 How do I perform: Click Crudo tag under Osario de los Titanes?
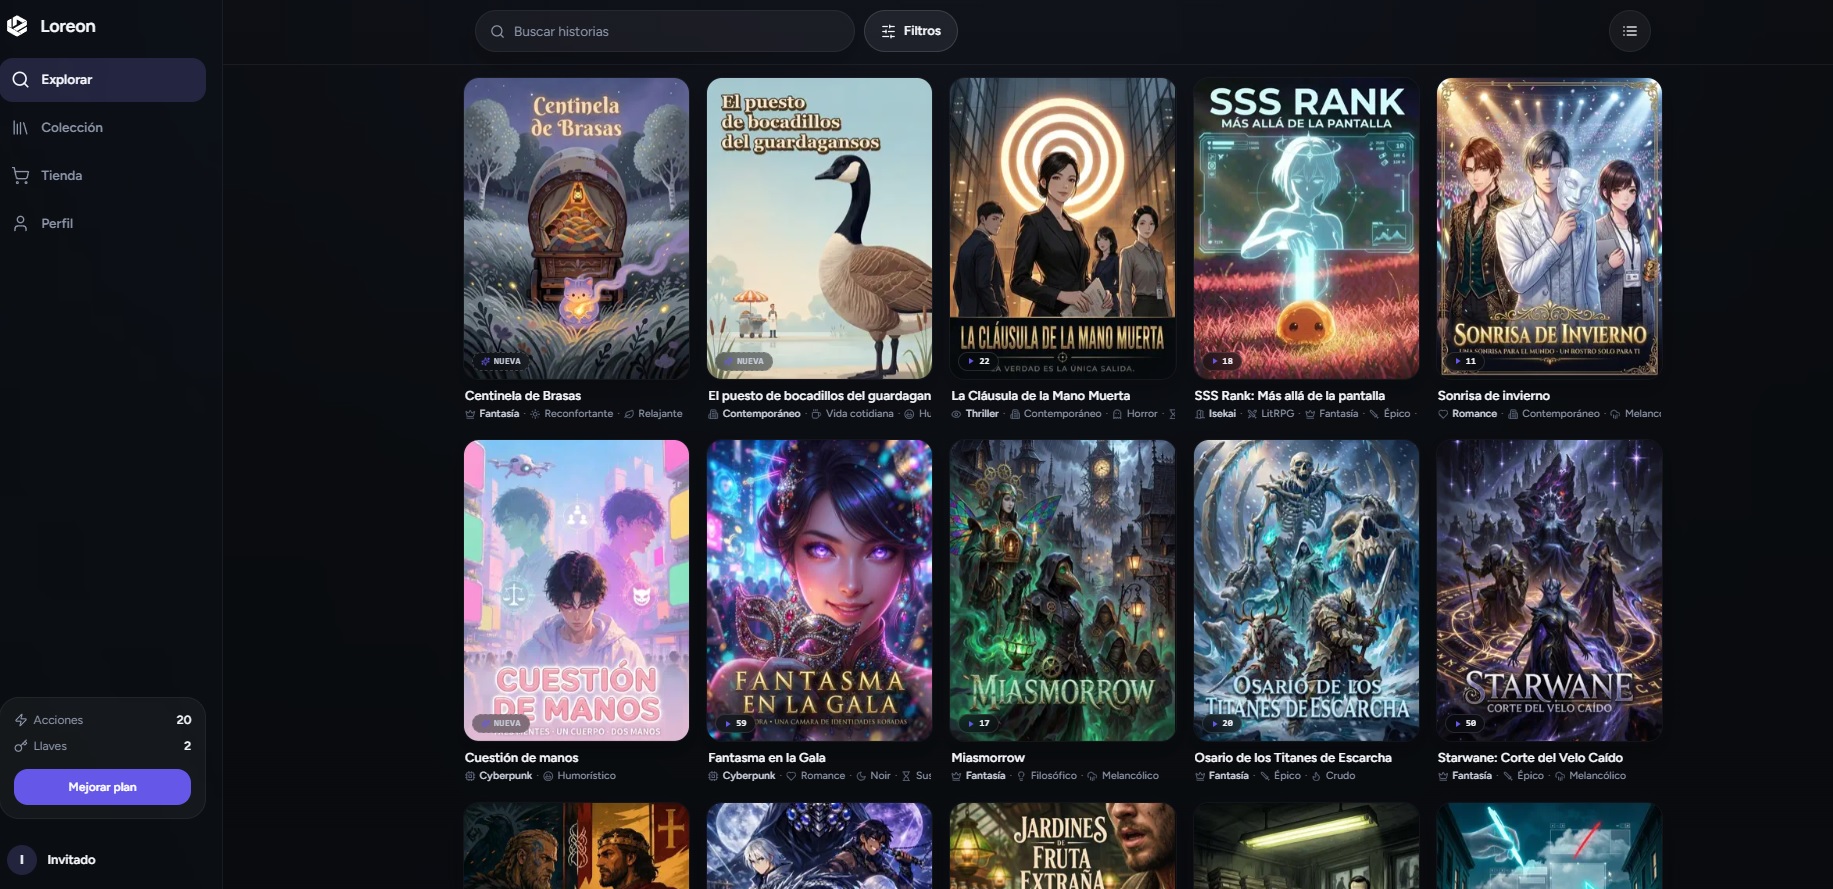tap(1333, 776)
